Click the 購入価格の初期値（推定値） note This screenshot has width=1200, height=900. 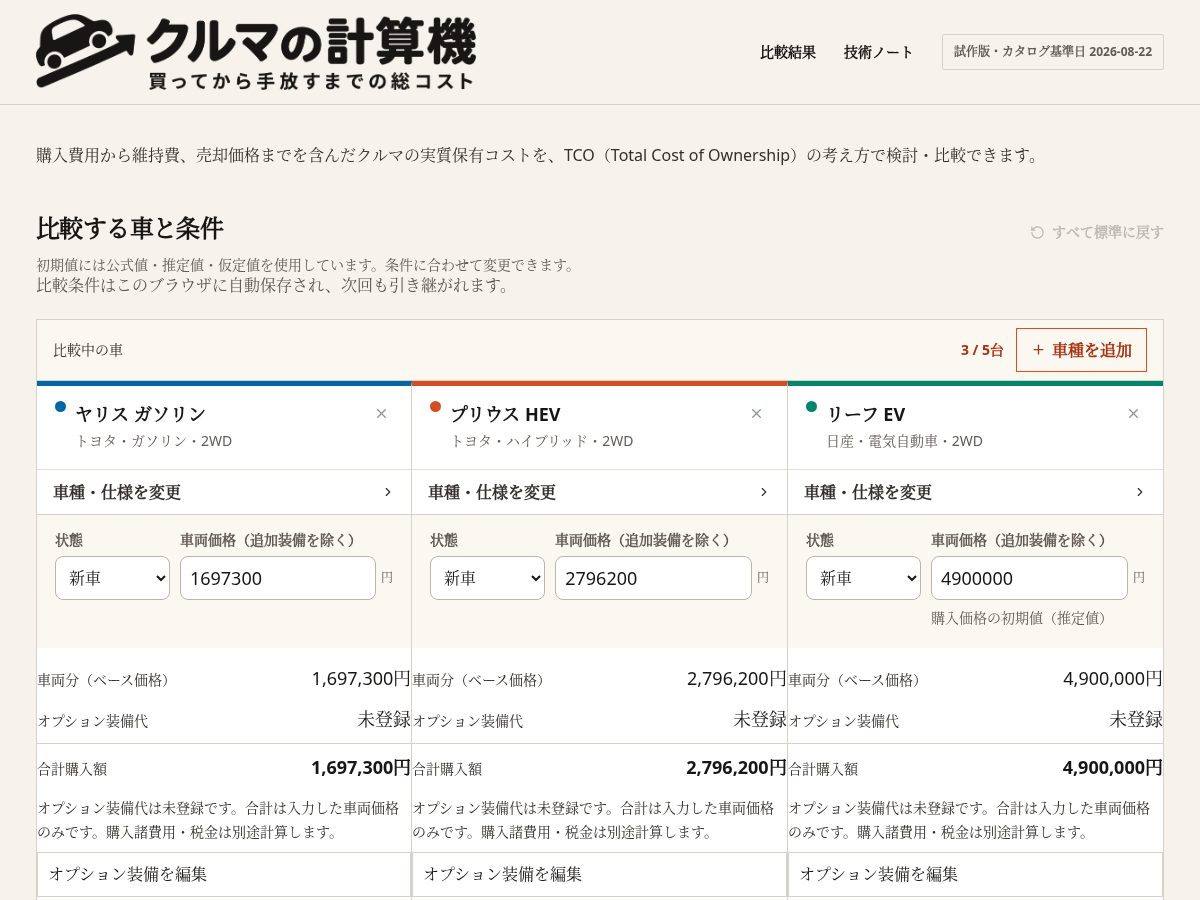tap(1019, 618)
